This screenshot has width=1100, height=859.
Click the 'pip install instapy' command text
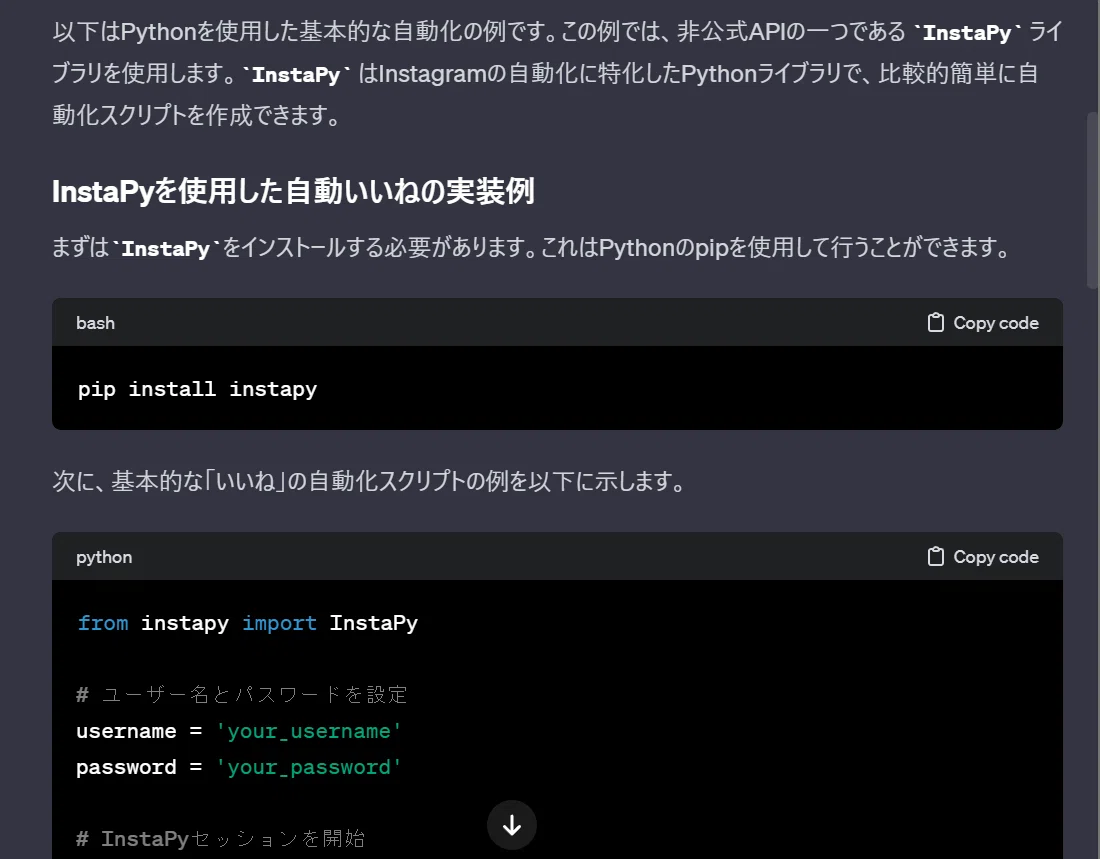[197, 389]
